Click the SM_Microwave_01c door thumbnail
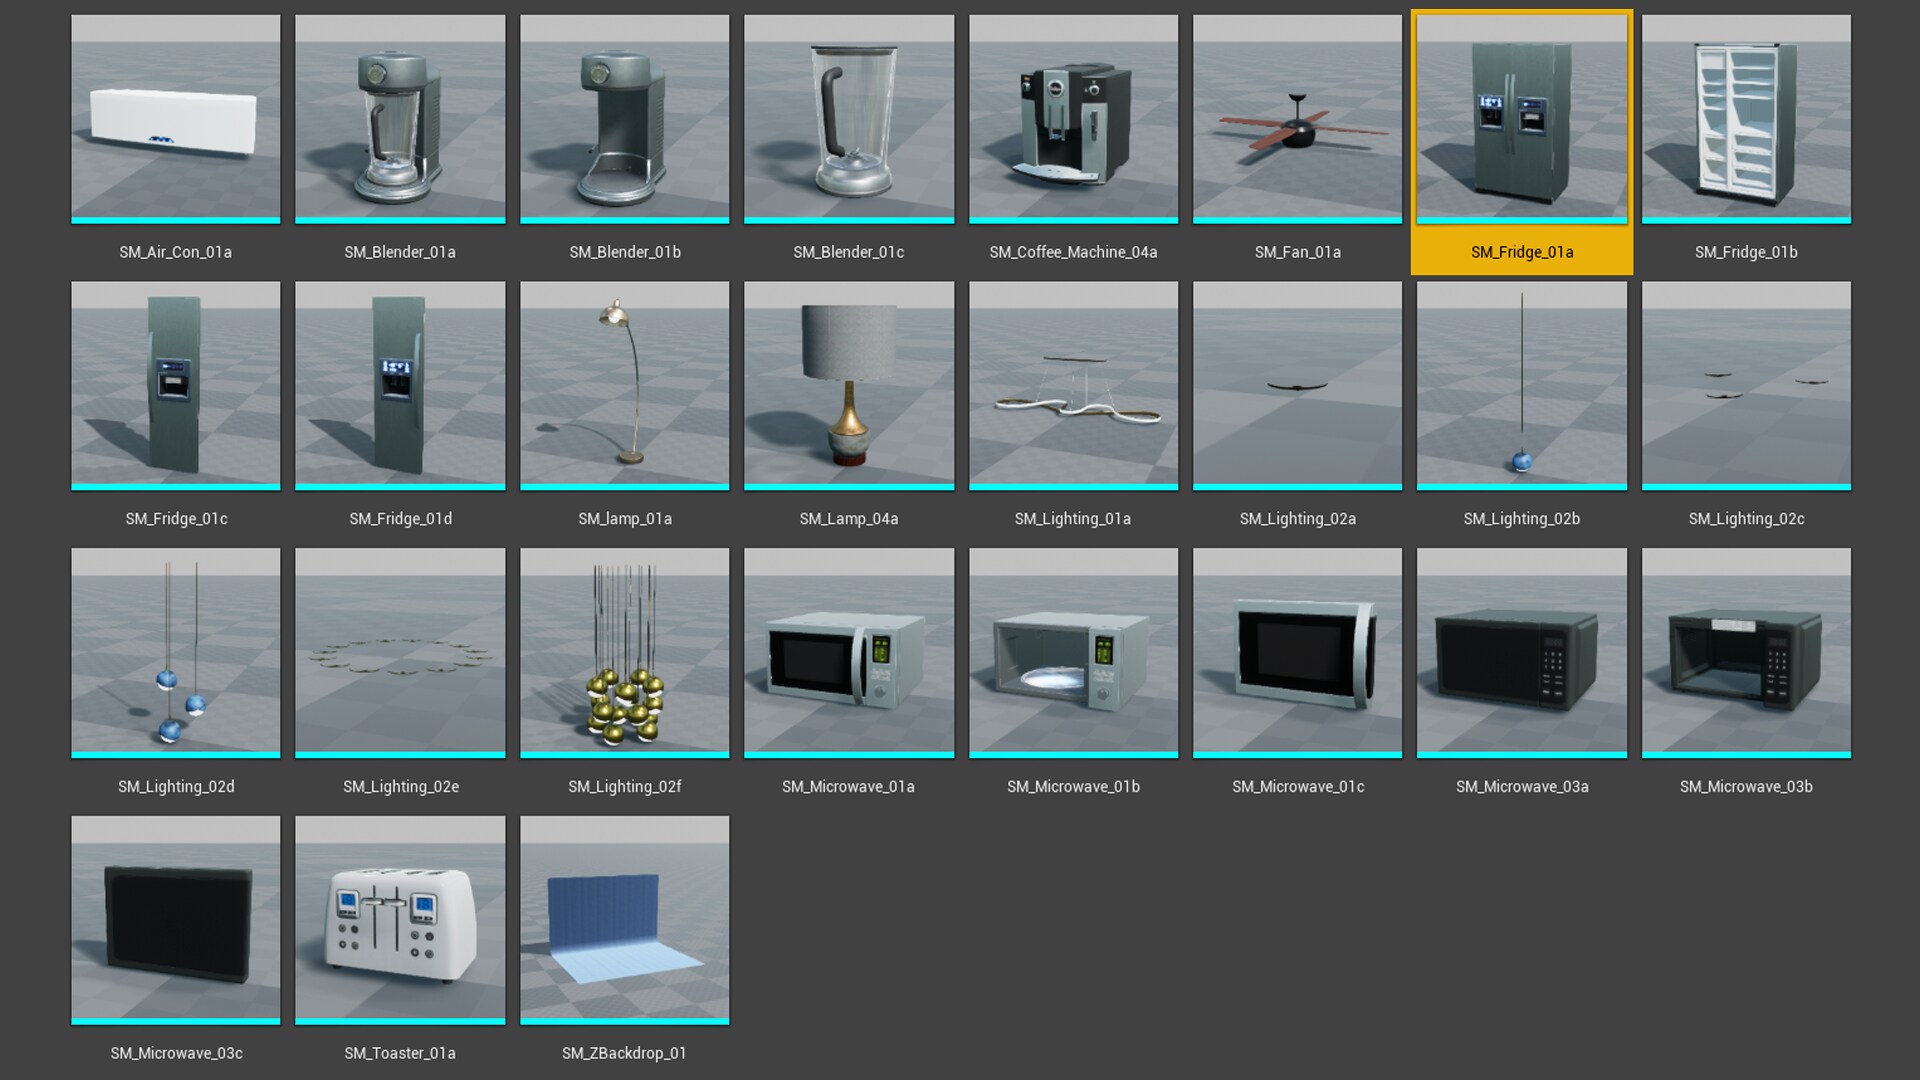 (1298, 653)
